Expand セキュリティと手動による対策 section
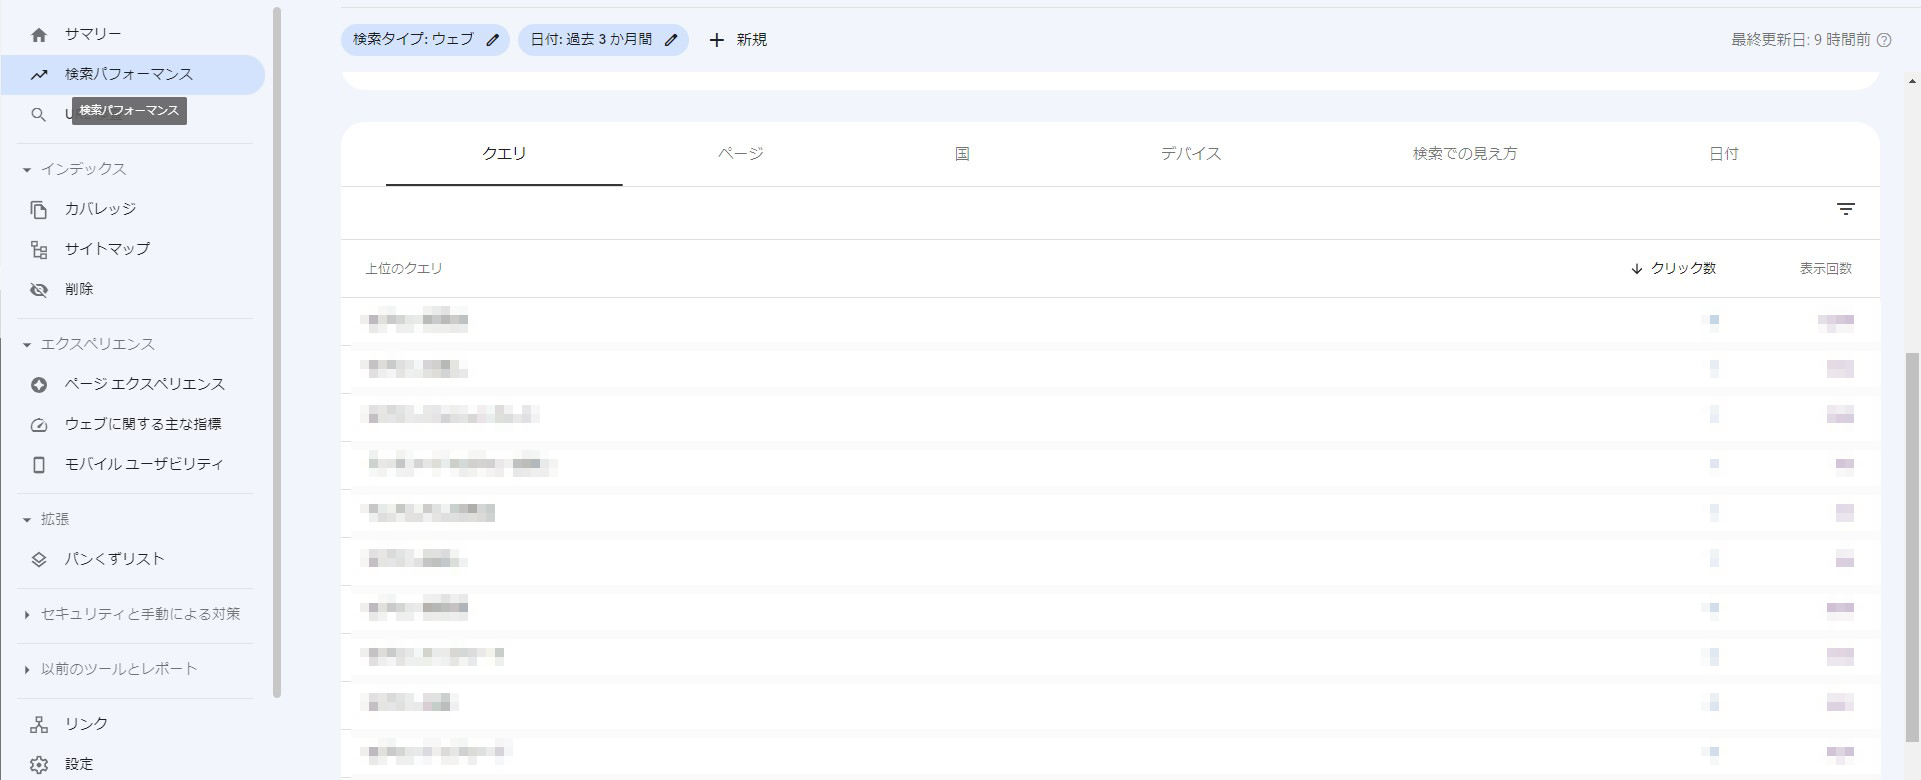This screenshot has width=1921, height=780. [x=27, y=615]
